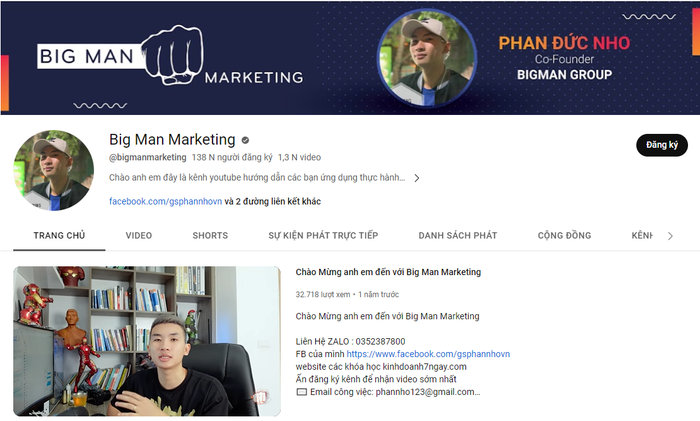Select the TRANG CHỦ tab
This screenshot has height=421, width=700.
(59, 235)
